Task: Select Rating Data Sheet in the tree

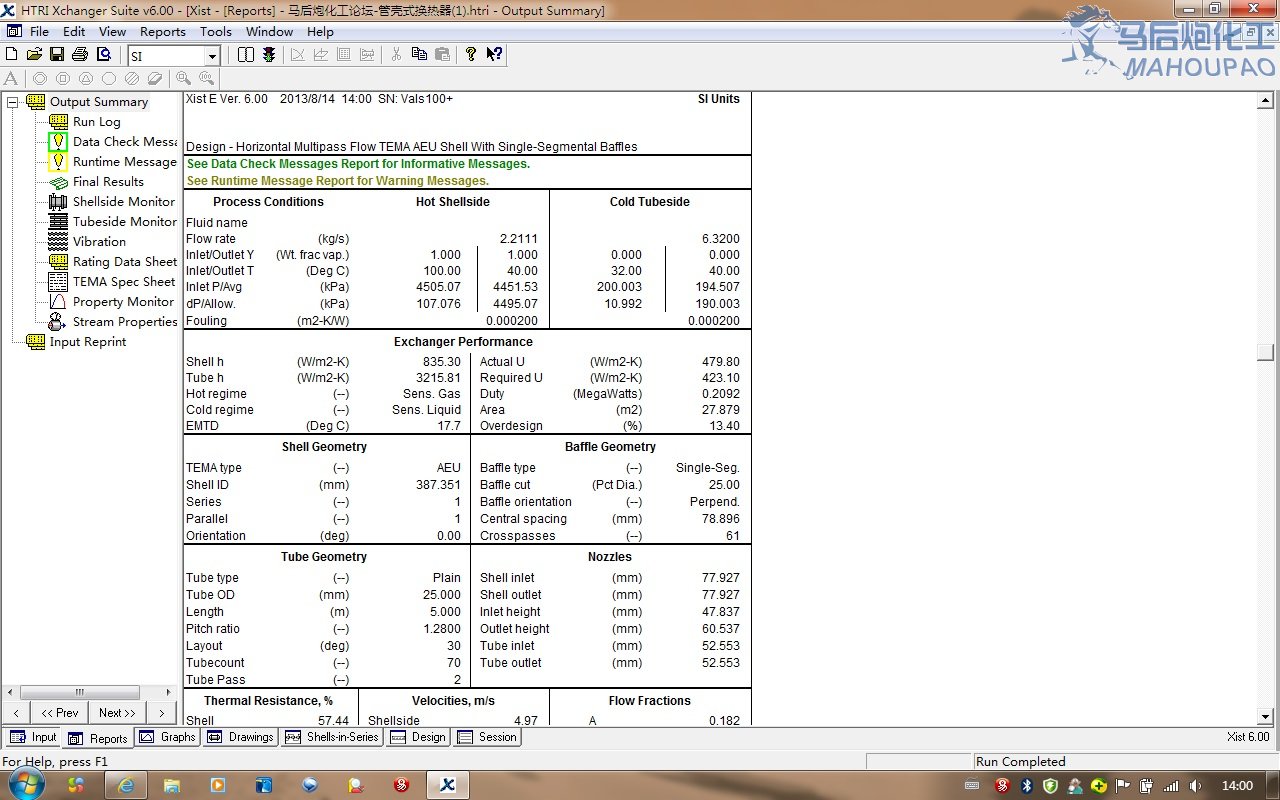Action: [x=124, y=262]
